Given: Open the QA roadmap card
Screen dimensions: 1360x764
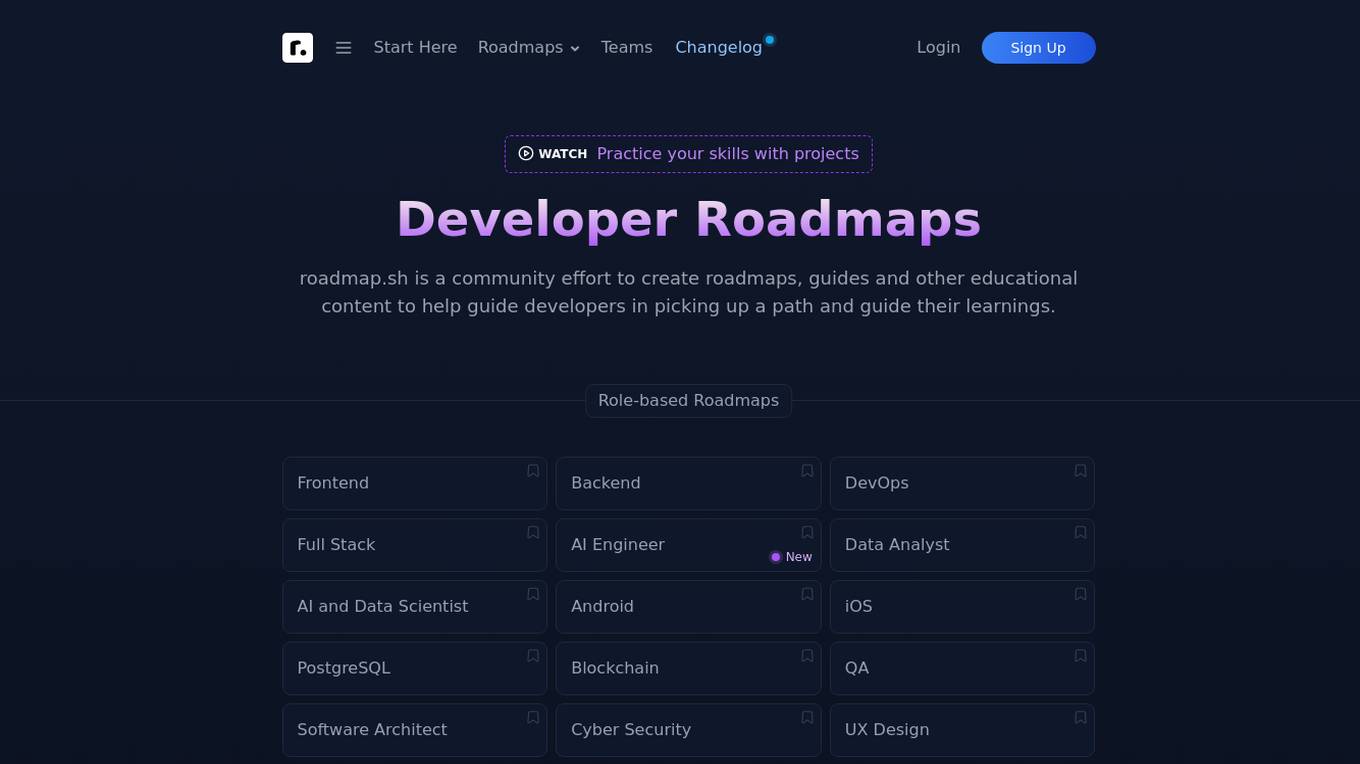Looking at the screenshot, I should pyautogui.click(x=962, y=668).
